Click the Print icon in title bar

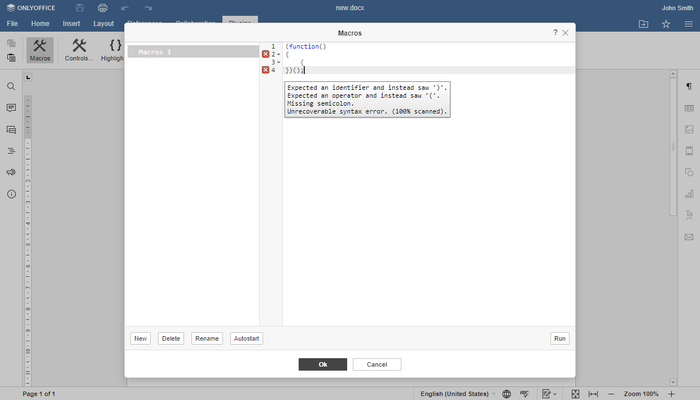103,8
